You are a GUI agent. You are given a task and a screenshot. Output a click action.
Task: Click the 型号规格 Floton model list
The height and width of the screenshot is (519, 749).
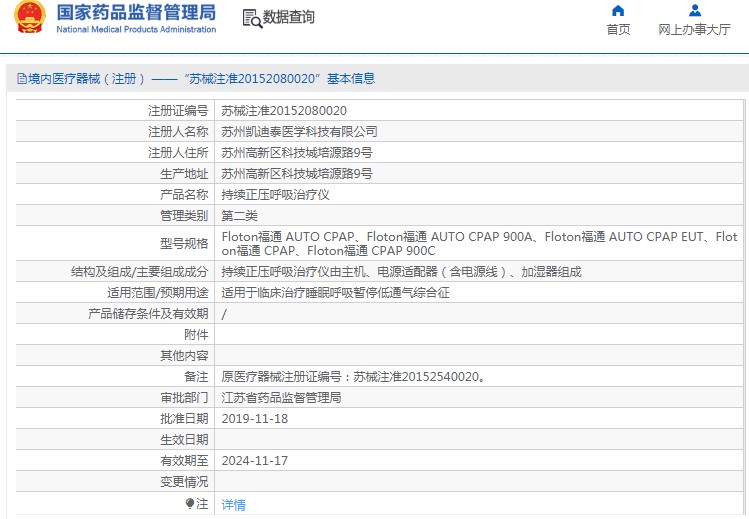point(480,244)
